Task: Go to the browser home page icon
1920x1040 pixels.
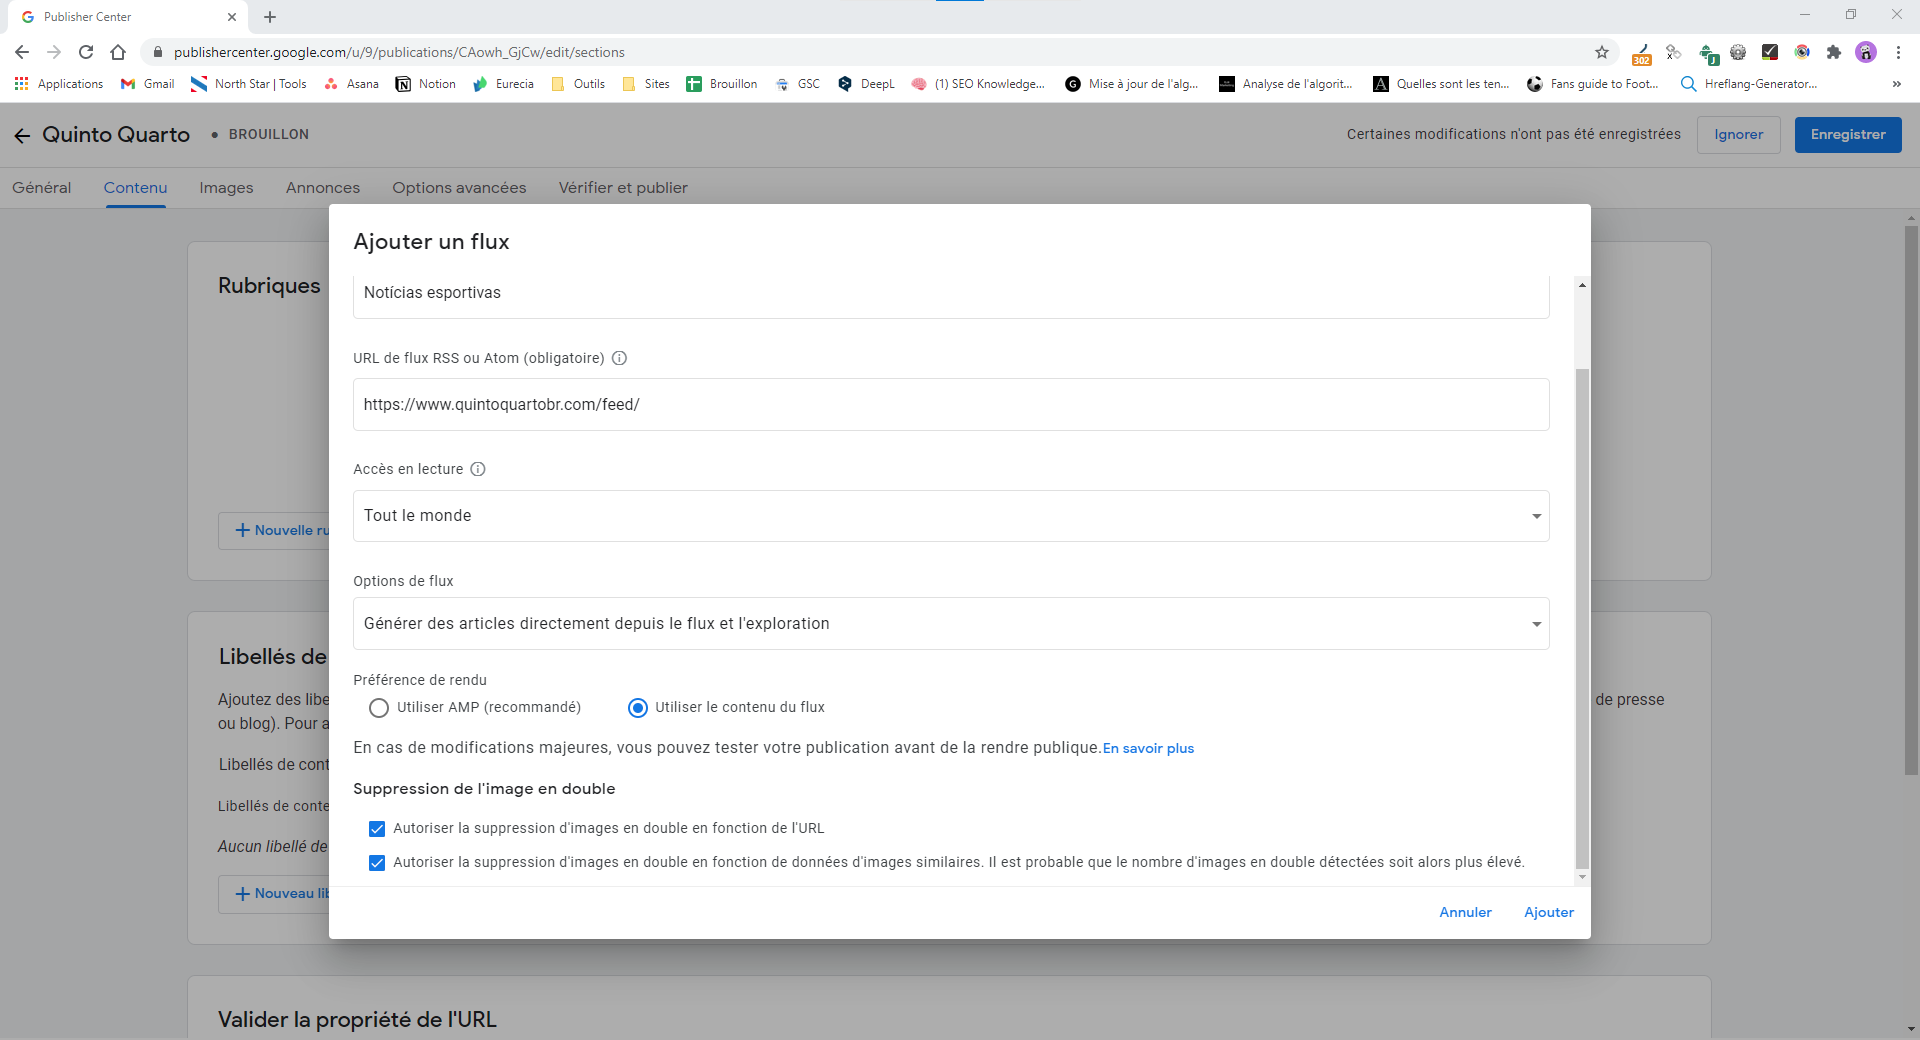Action: tap(118, 52)
